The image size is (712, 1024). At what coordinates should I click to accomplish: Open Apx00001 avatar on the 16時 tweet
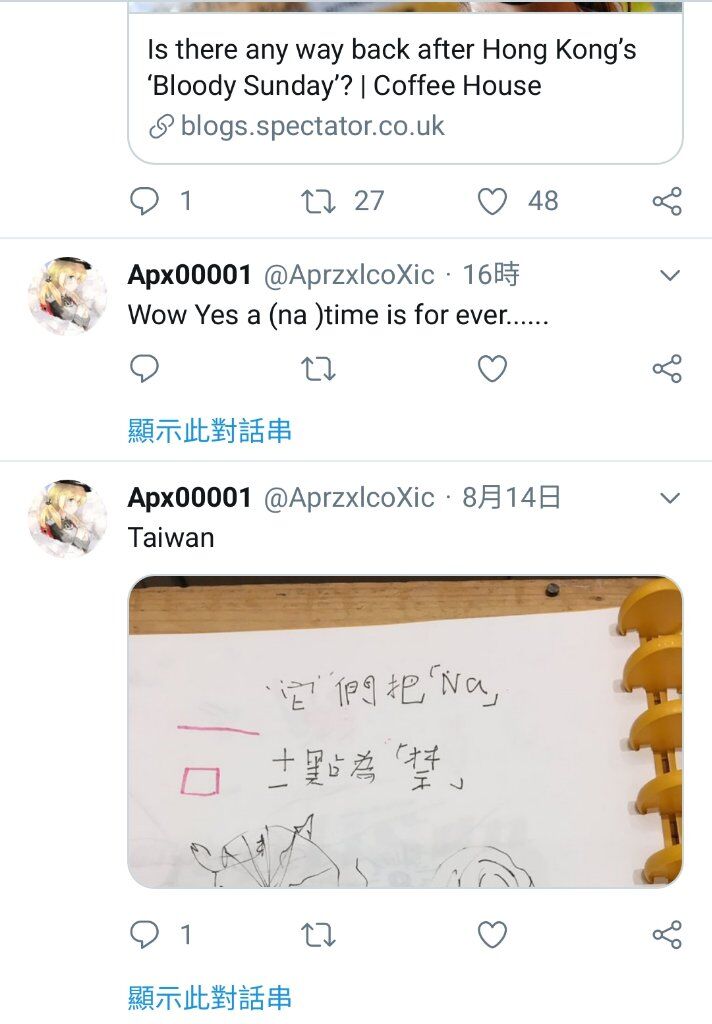click(68, 296)
